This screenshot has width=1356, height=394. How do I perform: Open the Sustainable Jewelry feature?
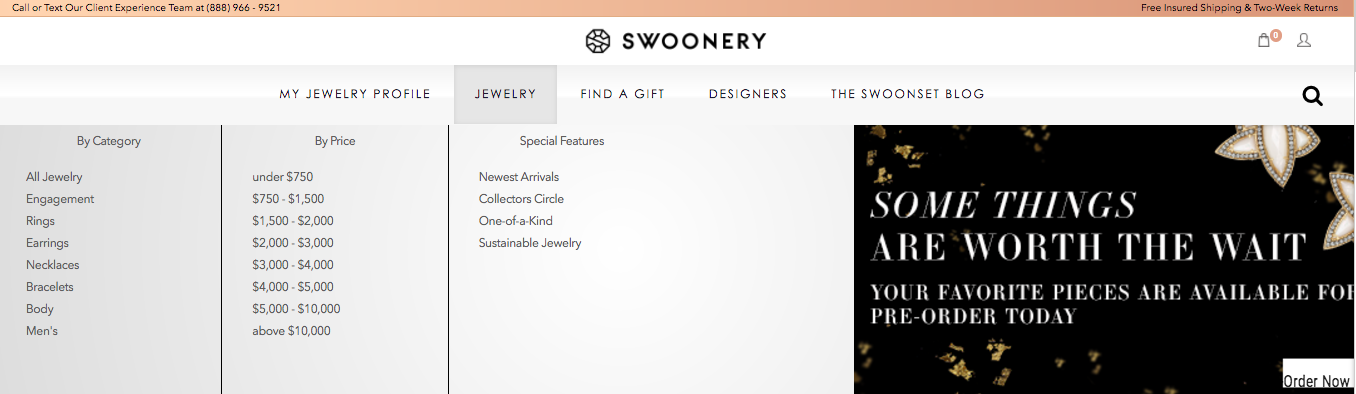(530, 243)
